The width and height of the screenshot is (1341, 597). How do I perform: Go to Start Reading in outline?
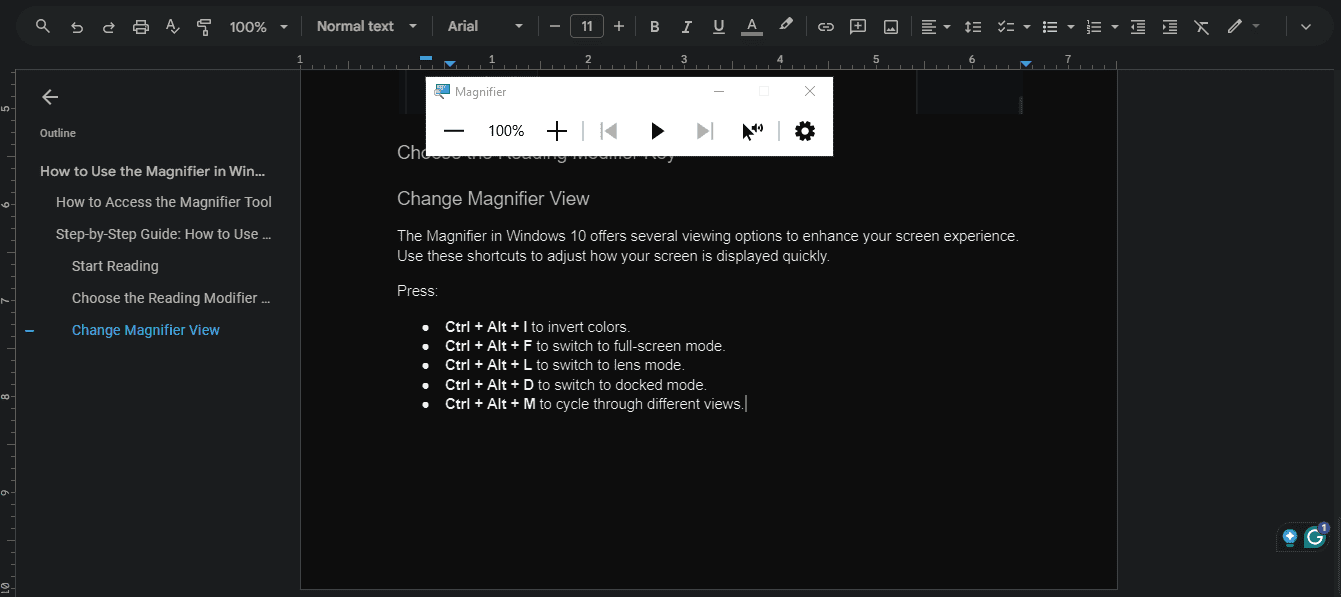(115, 266)
